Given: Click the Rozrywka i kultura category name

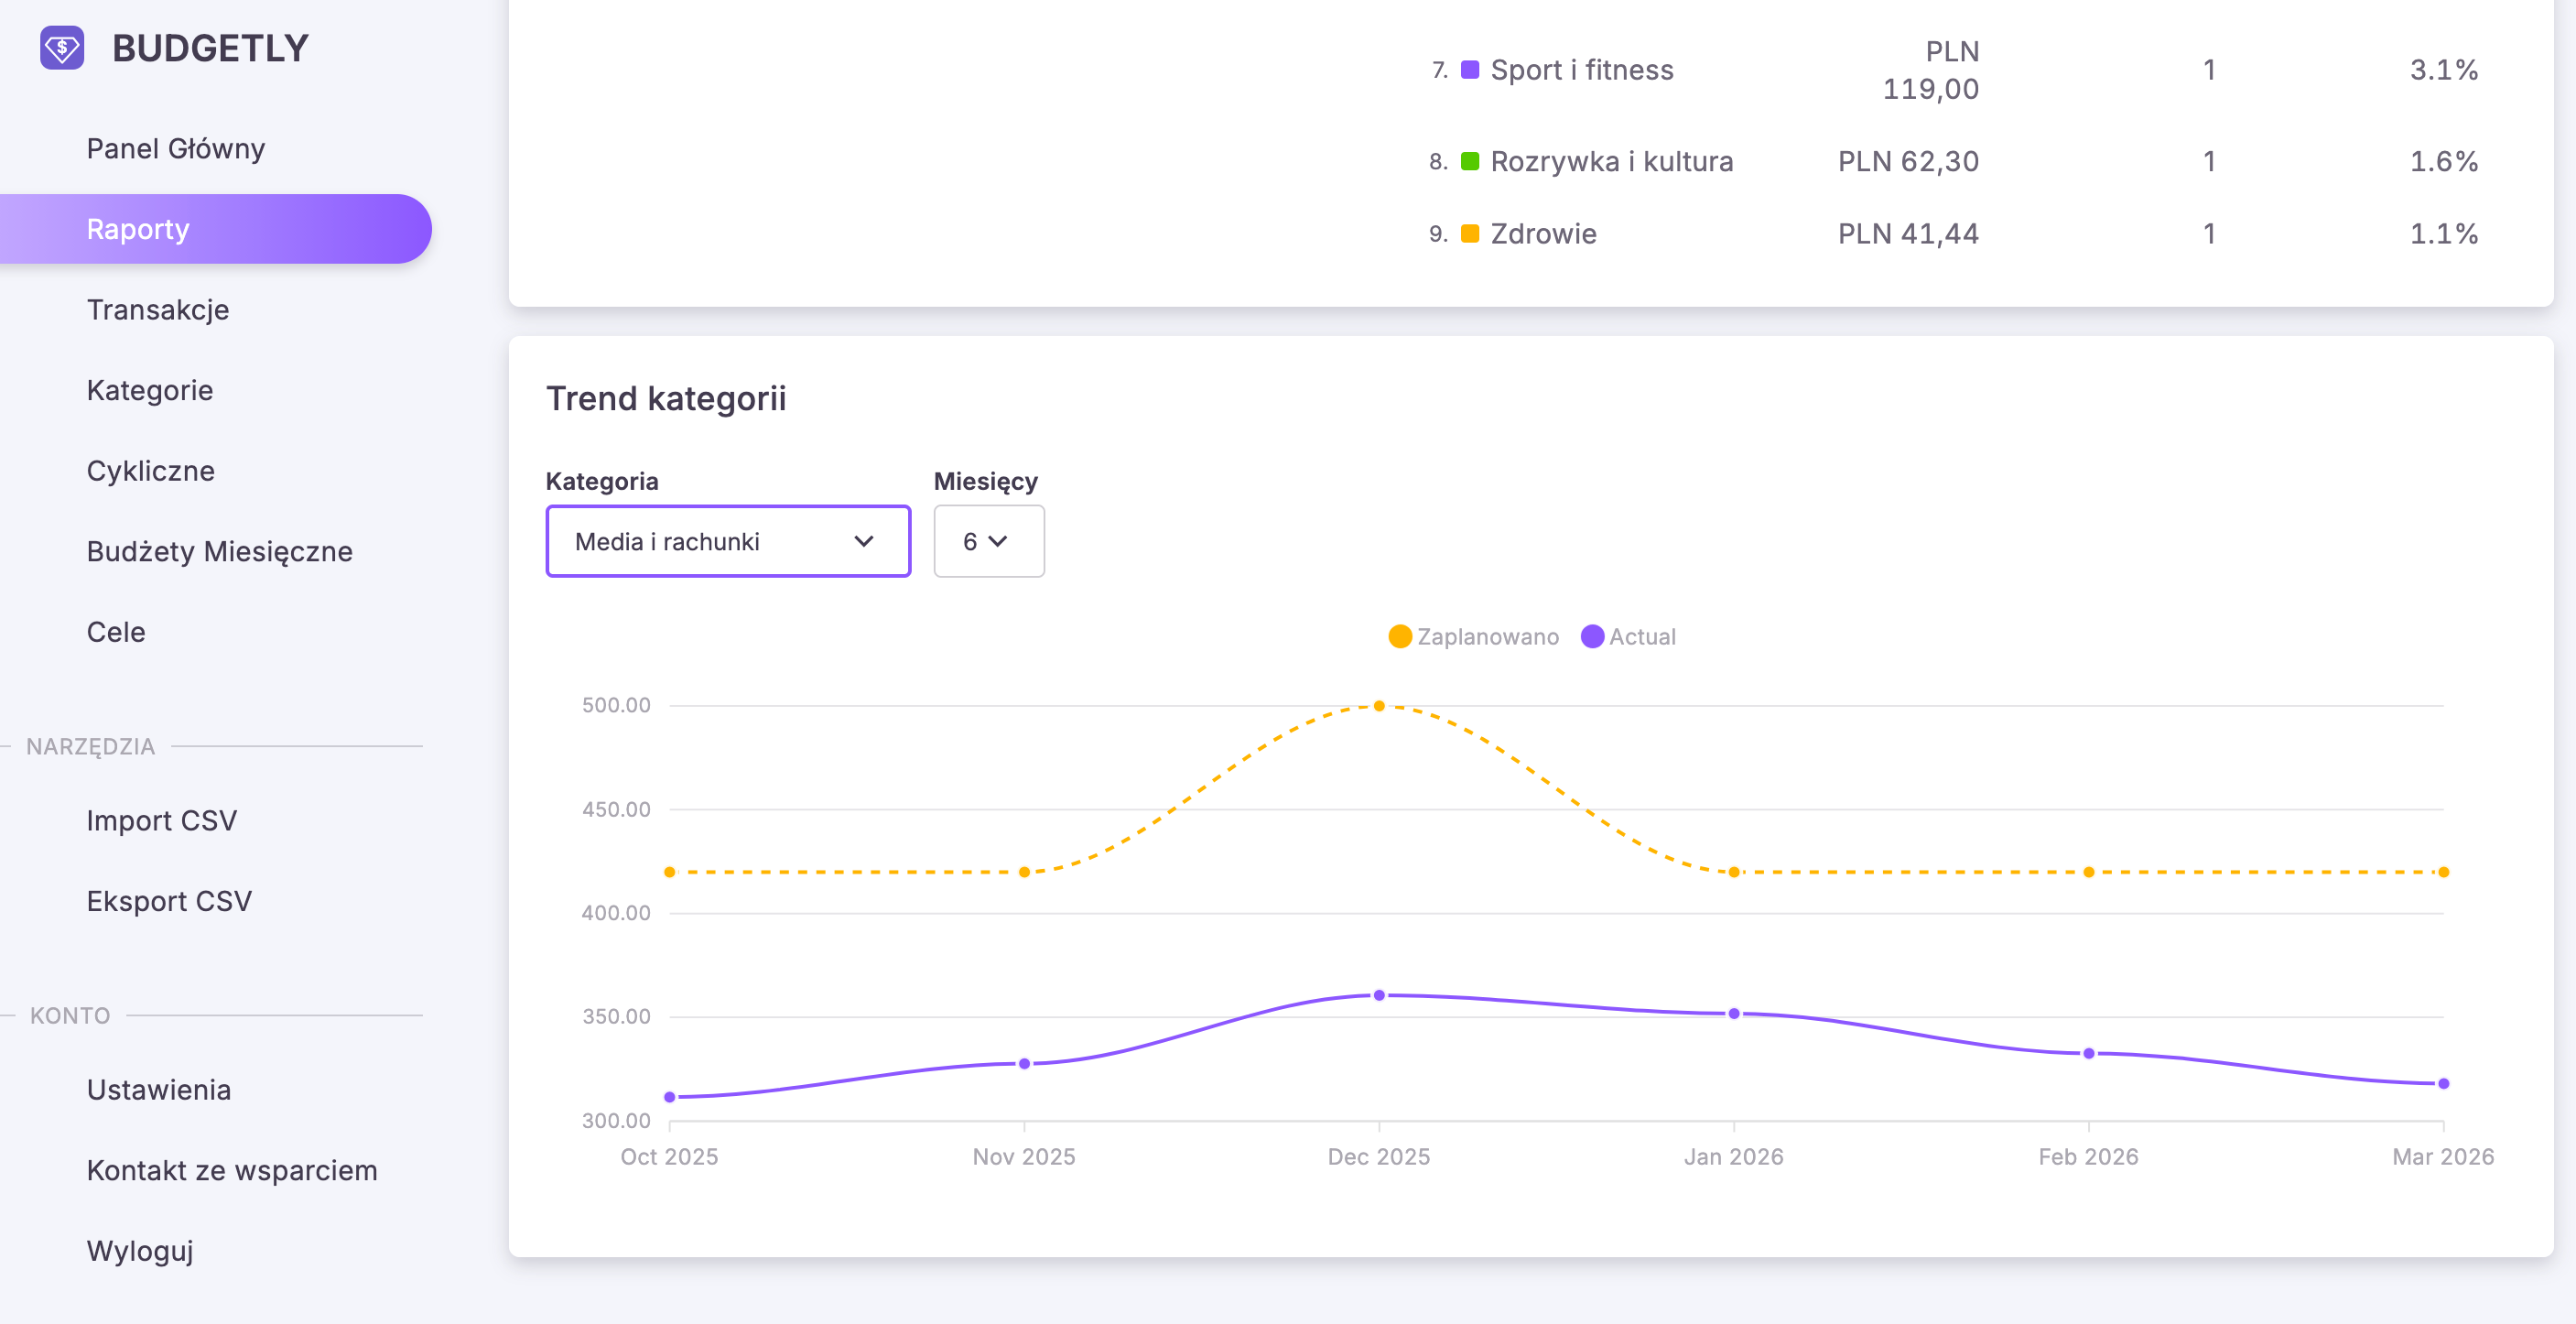Looking at the screenshot, I should tap(1612, 161).
